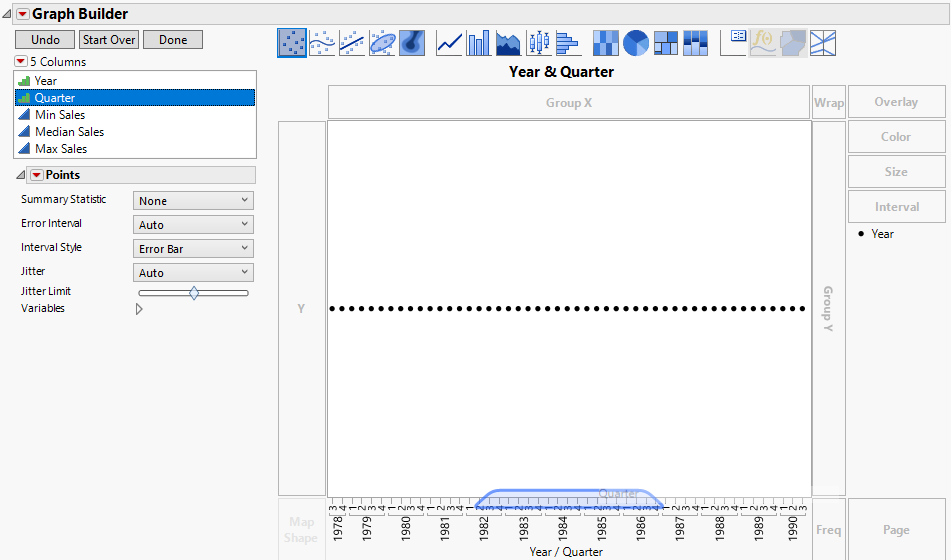
Task: Click the Freq drop zone
Action: pyautogui.click(x=828, y=530)
